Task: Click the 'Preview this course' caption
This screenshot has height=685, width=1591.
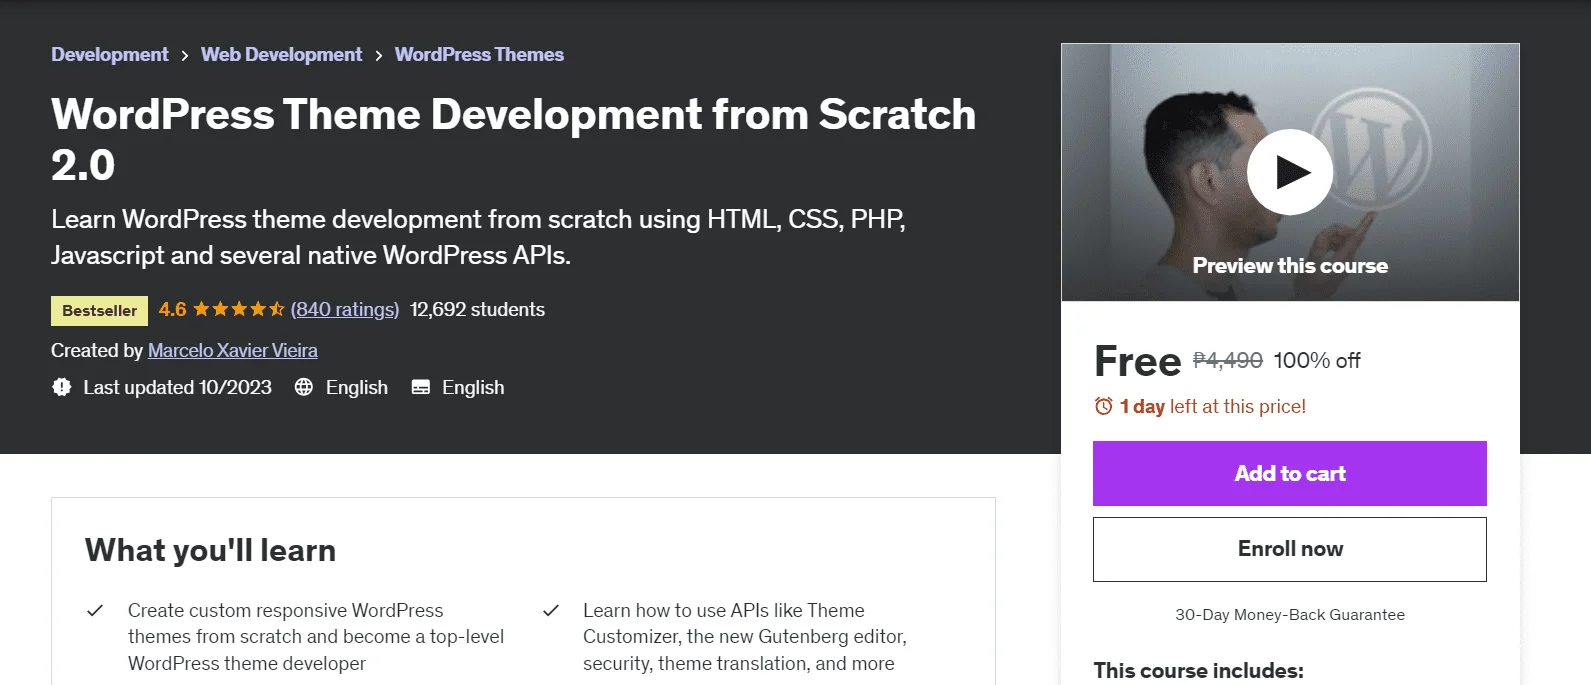Action: tap(1290, 266)
